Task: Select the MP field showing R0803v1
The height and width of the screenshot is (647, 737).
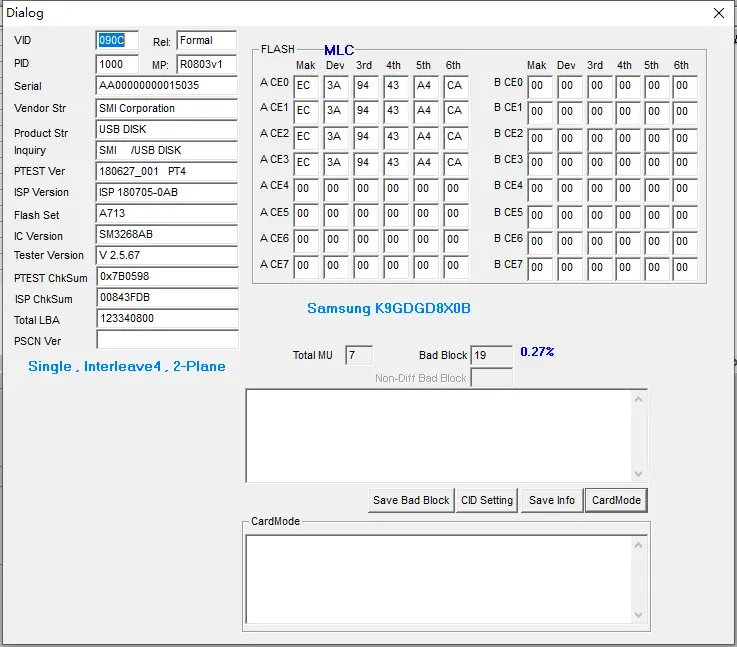Action: [x=206, y=64]
